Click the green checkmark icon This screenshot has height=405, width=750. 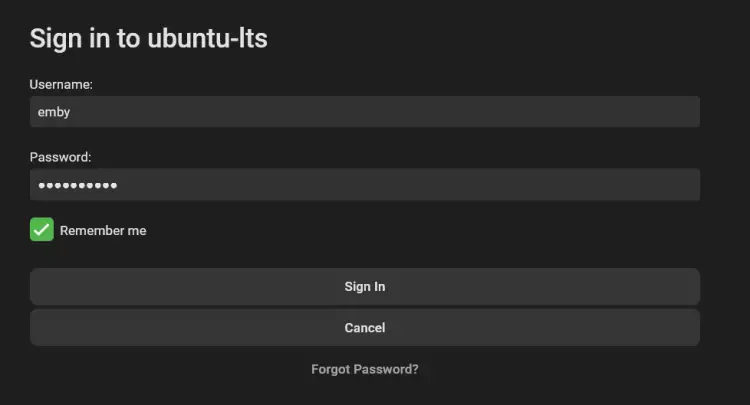pyautogui.click(x=41, y=230)
